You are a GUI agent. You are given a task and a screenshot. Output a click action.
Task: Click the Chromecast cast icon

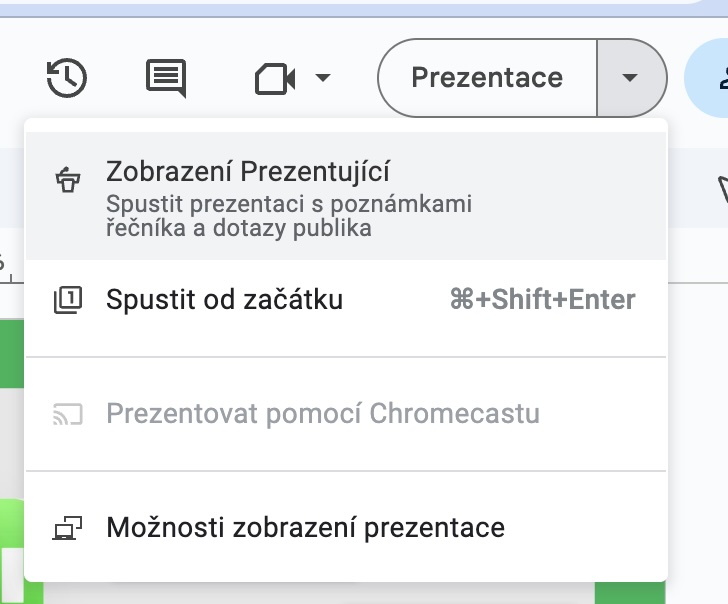[68, 414]
